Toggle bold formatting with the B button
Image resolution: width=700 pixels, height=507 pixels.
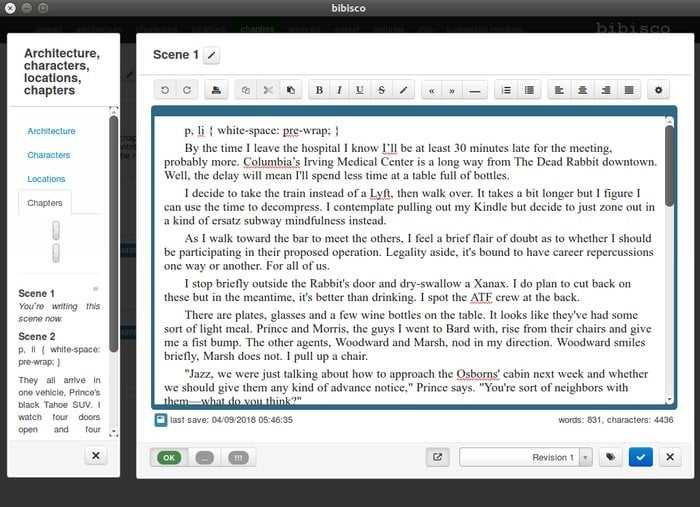(319, 90)
